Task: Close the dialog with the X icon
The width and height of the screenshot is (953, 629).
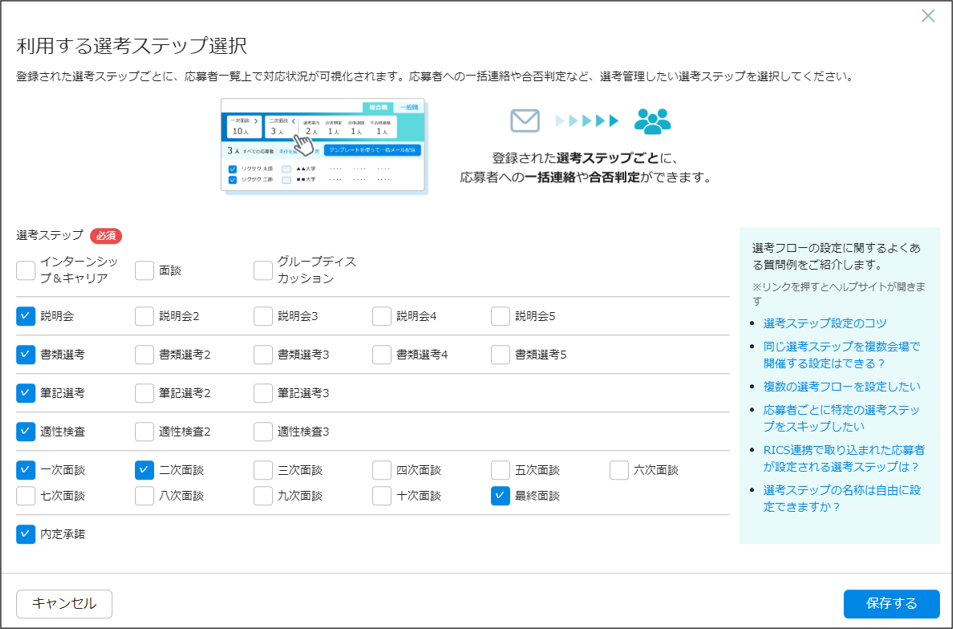Action: coord(928,16)
